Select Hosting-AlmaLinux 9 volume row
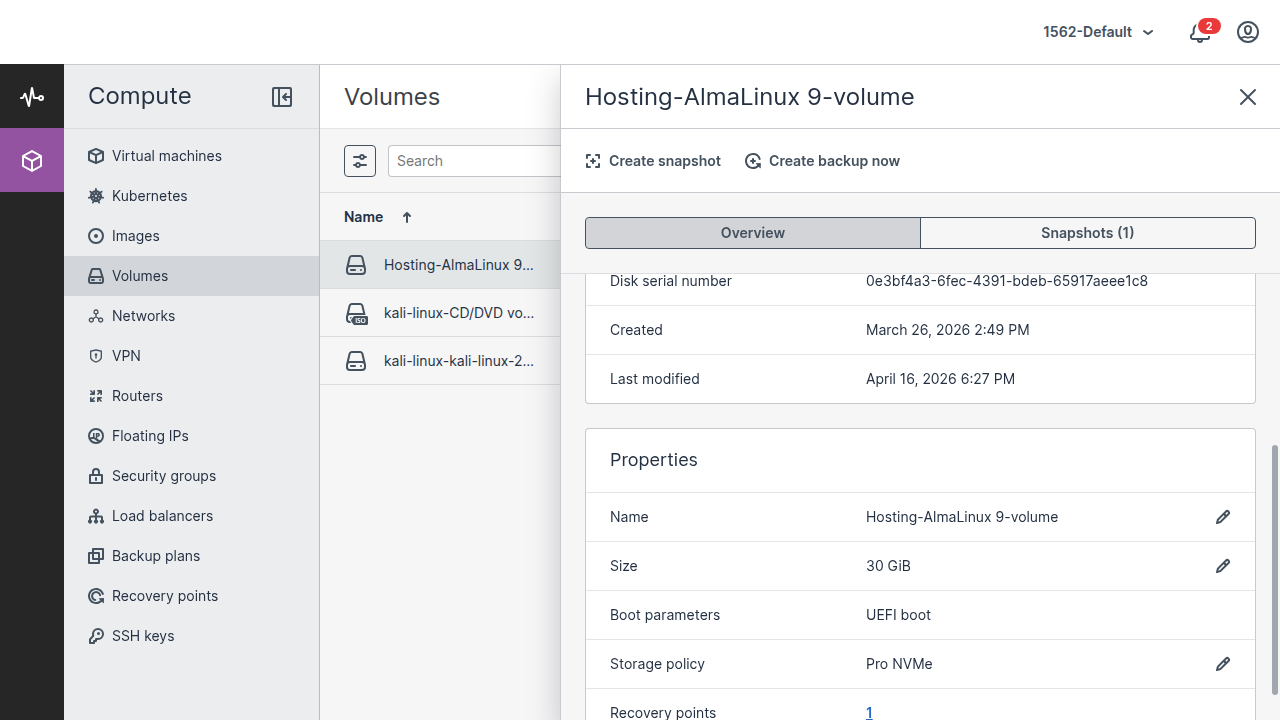The image size is (1280, 720). pos(440,265)
